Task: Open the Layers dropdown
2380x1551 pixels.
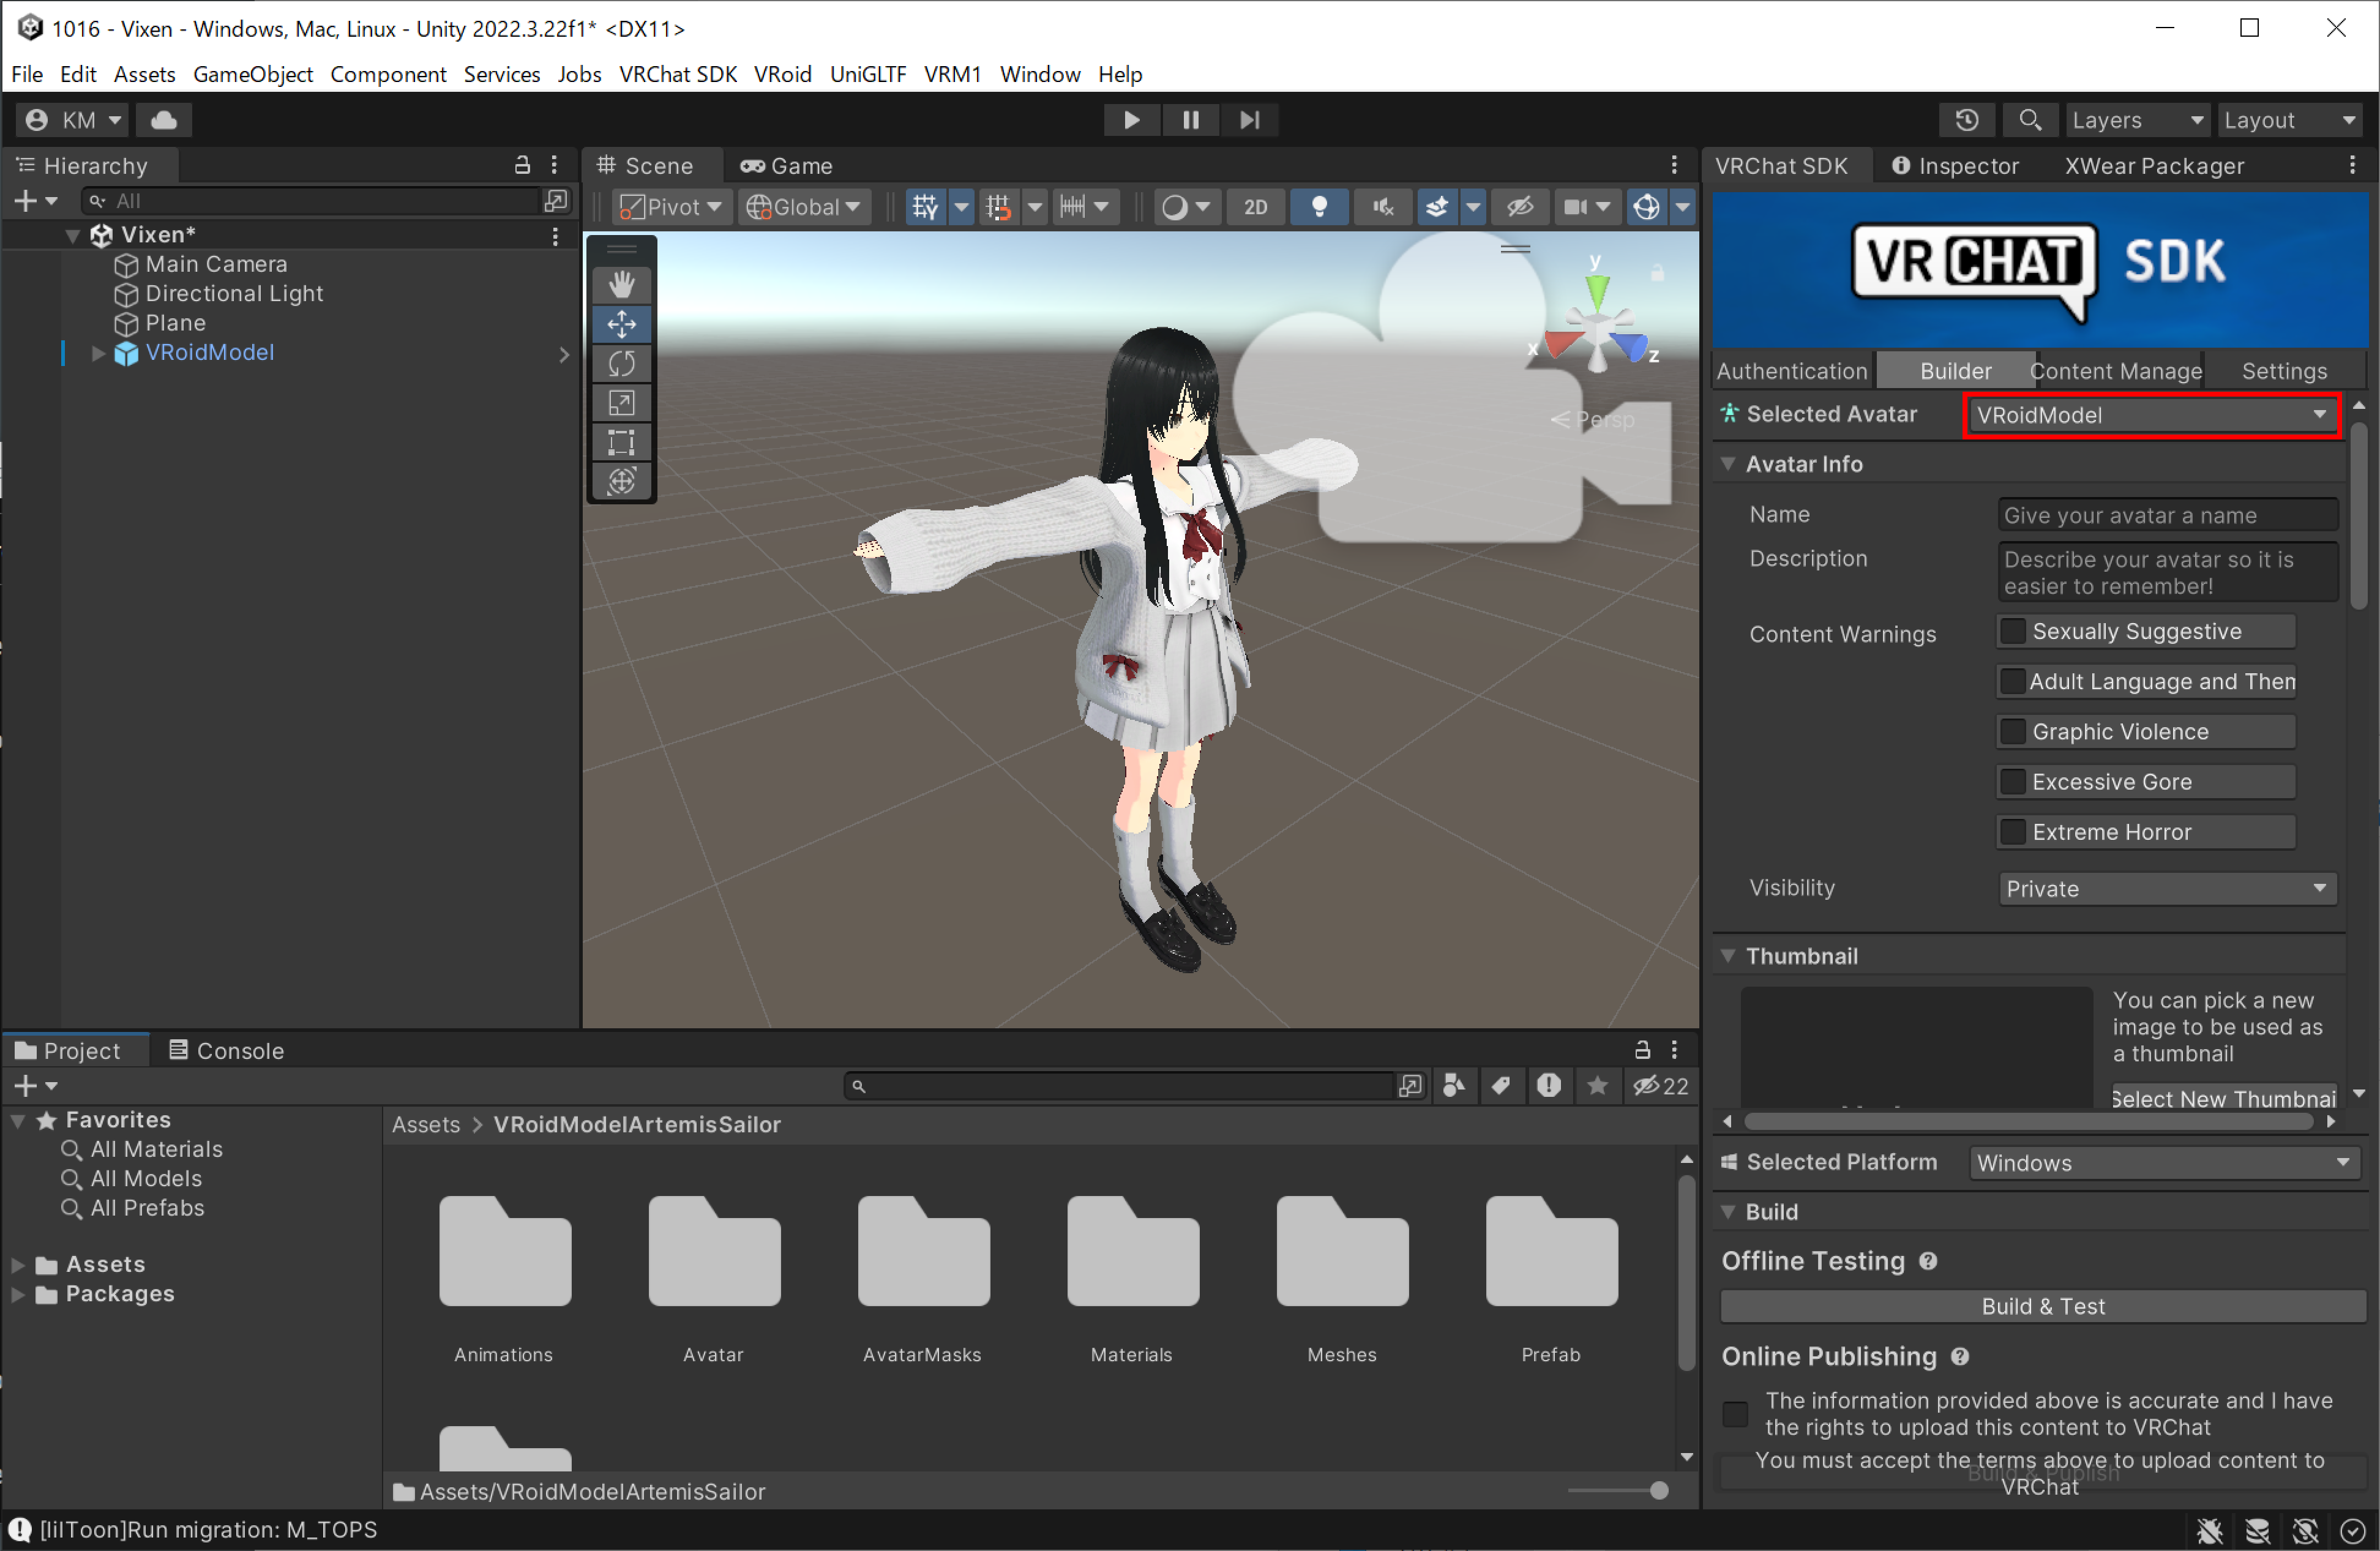Action: 2137,120
